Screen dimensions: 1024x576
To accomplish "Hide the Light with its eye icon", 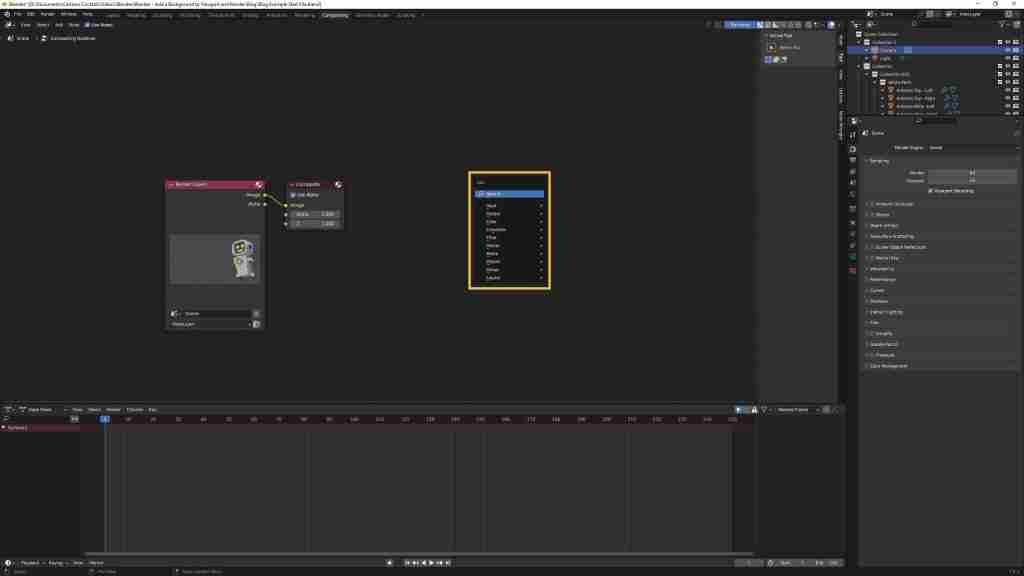I will pos(1008,58).
